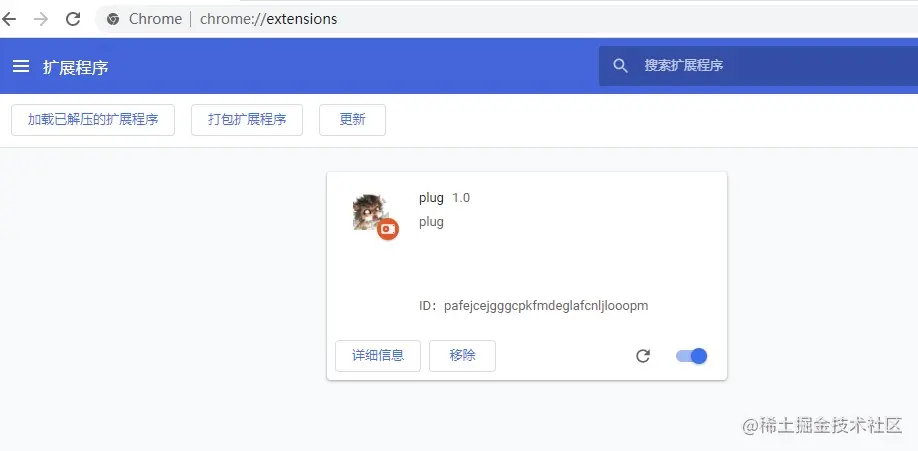The image size is (918, 451).
Task: Click the browser back arrow
Action: (9, 19)
